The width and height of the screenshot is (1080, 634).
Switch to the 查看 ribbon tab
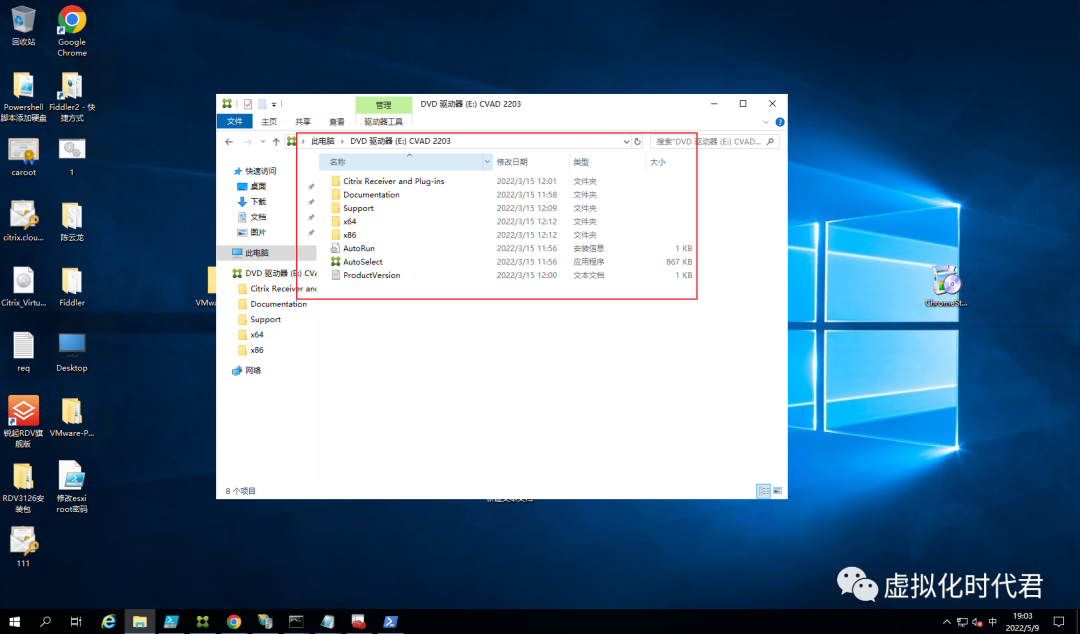point(336,122)
